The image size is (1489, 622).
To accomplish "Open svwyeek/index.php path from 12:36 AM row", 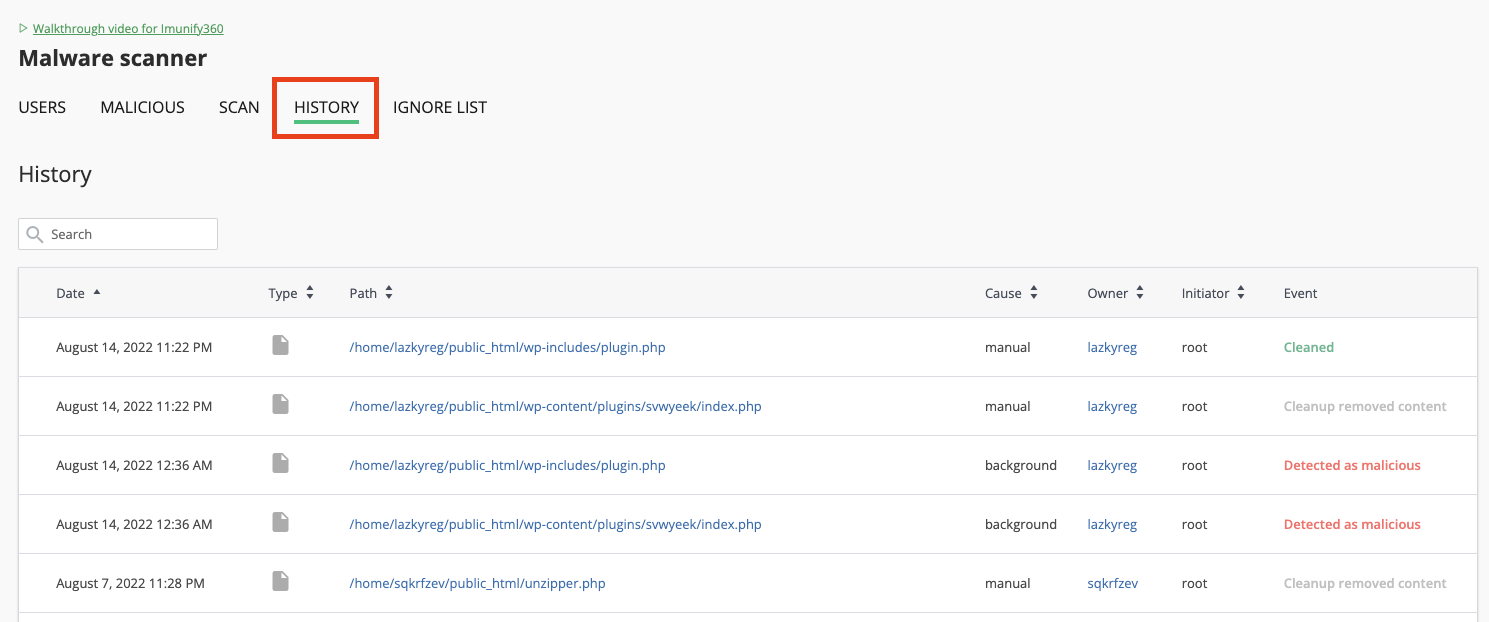I will (x=555, y=524).
